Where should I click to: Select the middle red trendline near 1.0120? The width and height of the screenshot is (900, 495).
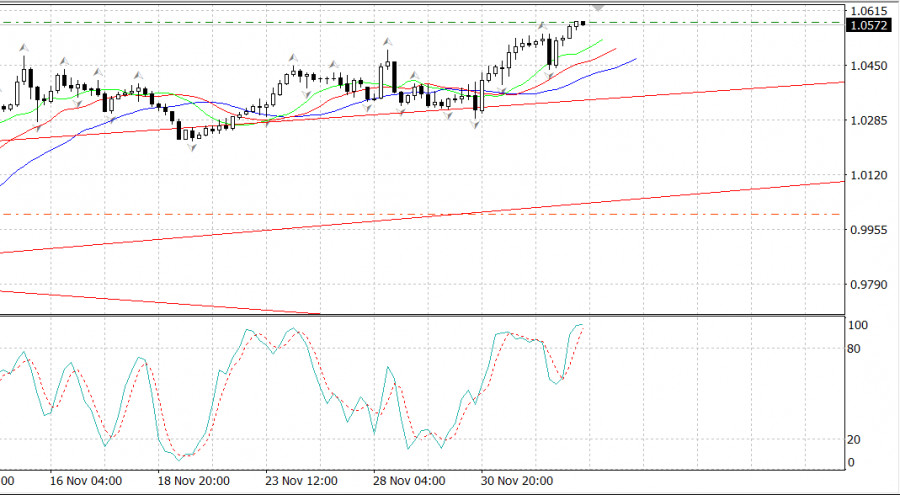tap(700, 191)
